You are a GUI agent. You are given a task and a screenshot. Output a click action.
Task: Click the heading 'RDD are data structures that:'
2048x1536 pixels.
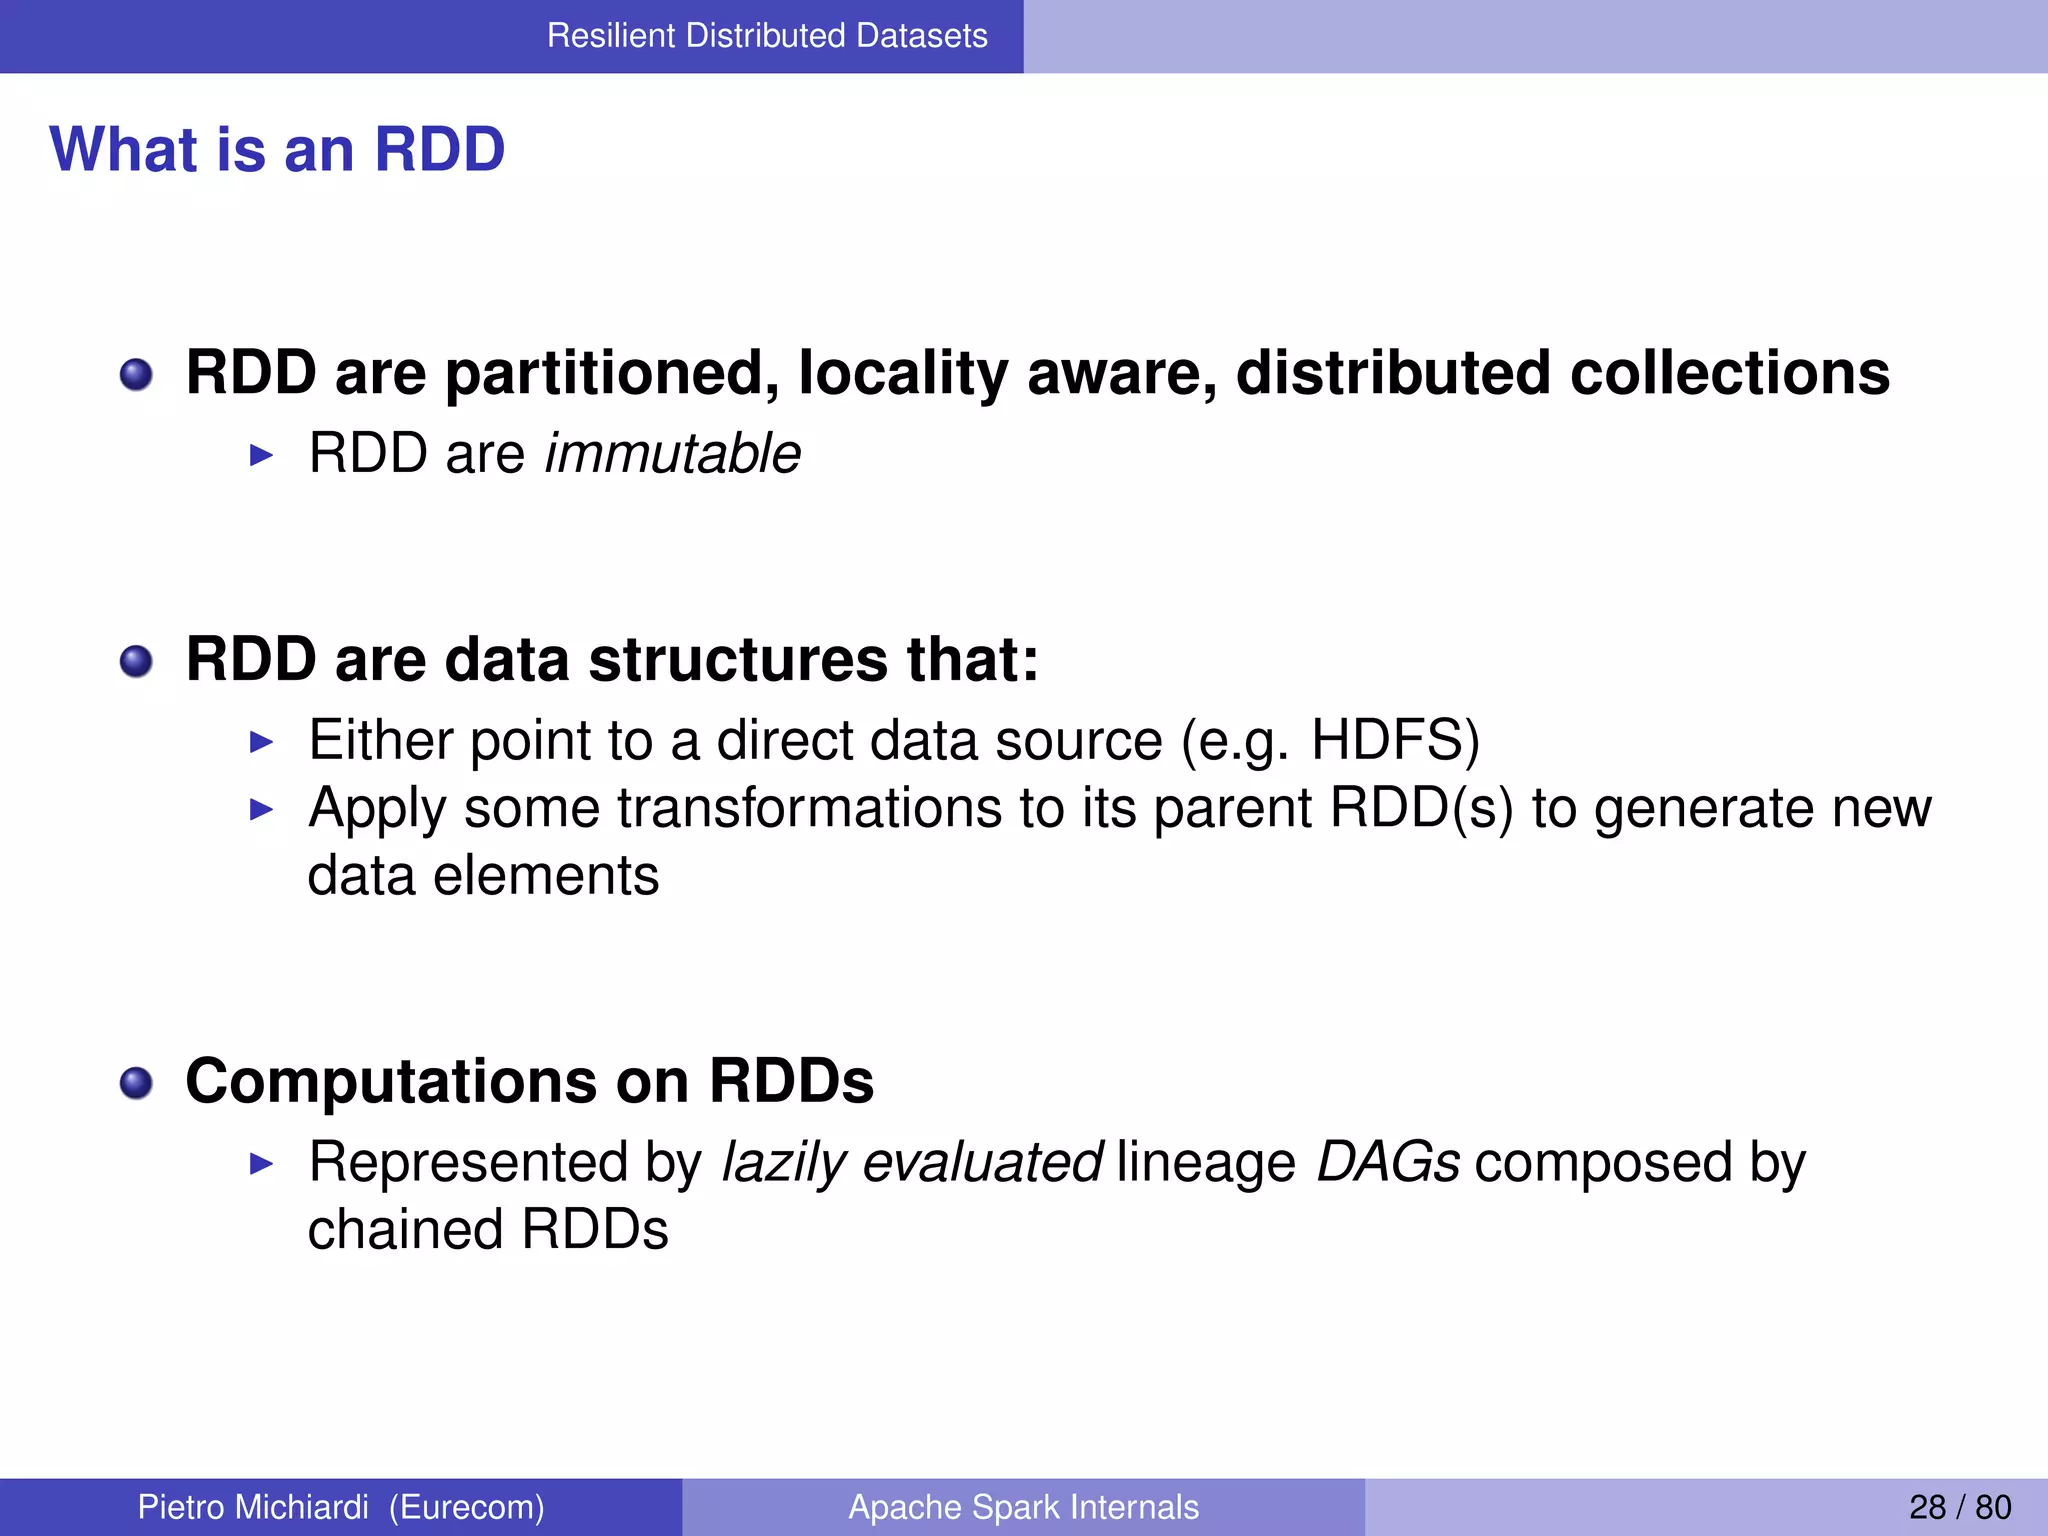612,660
